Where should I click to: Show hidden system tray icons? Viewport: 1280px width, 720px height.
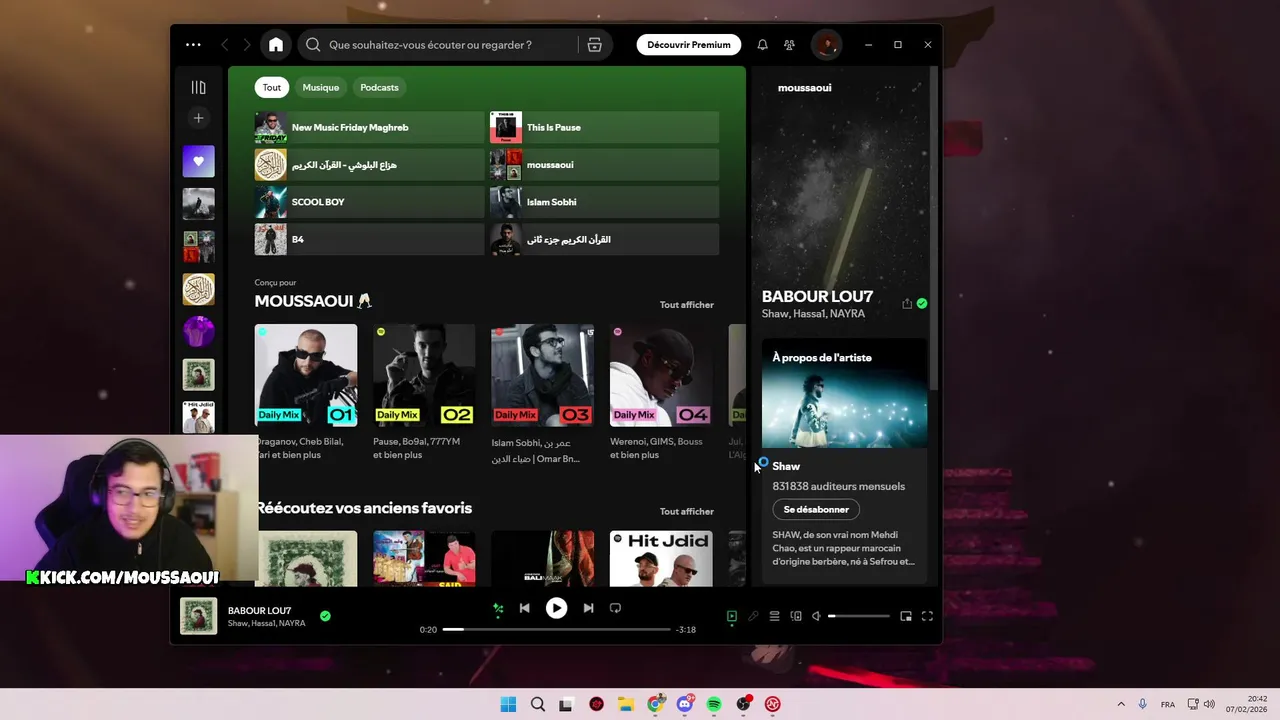click(x=1121, y=704)
